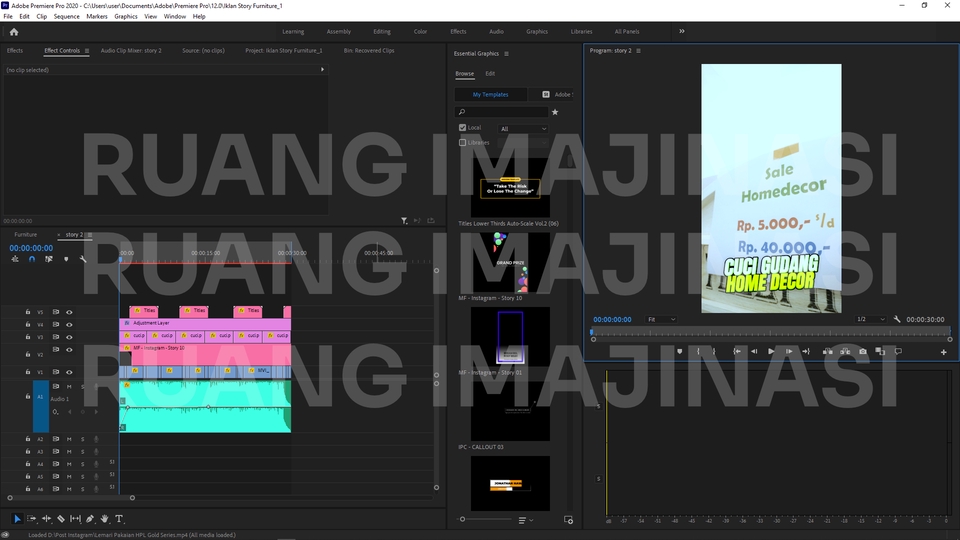
Task: Toggle the Local checkbox
Action: pyautogui.click(x=462, y=127)
